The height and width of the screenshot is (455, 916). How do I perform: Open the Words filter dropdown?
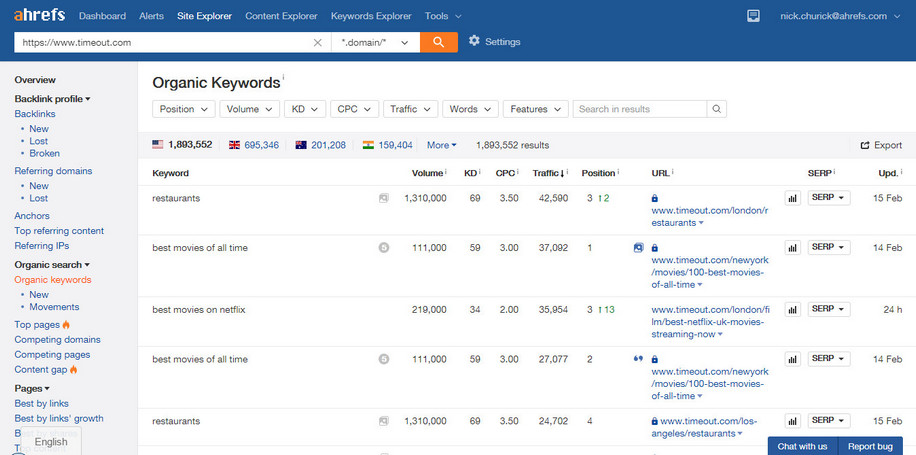coord(470,109)
